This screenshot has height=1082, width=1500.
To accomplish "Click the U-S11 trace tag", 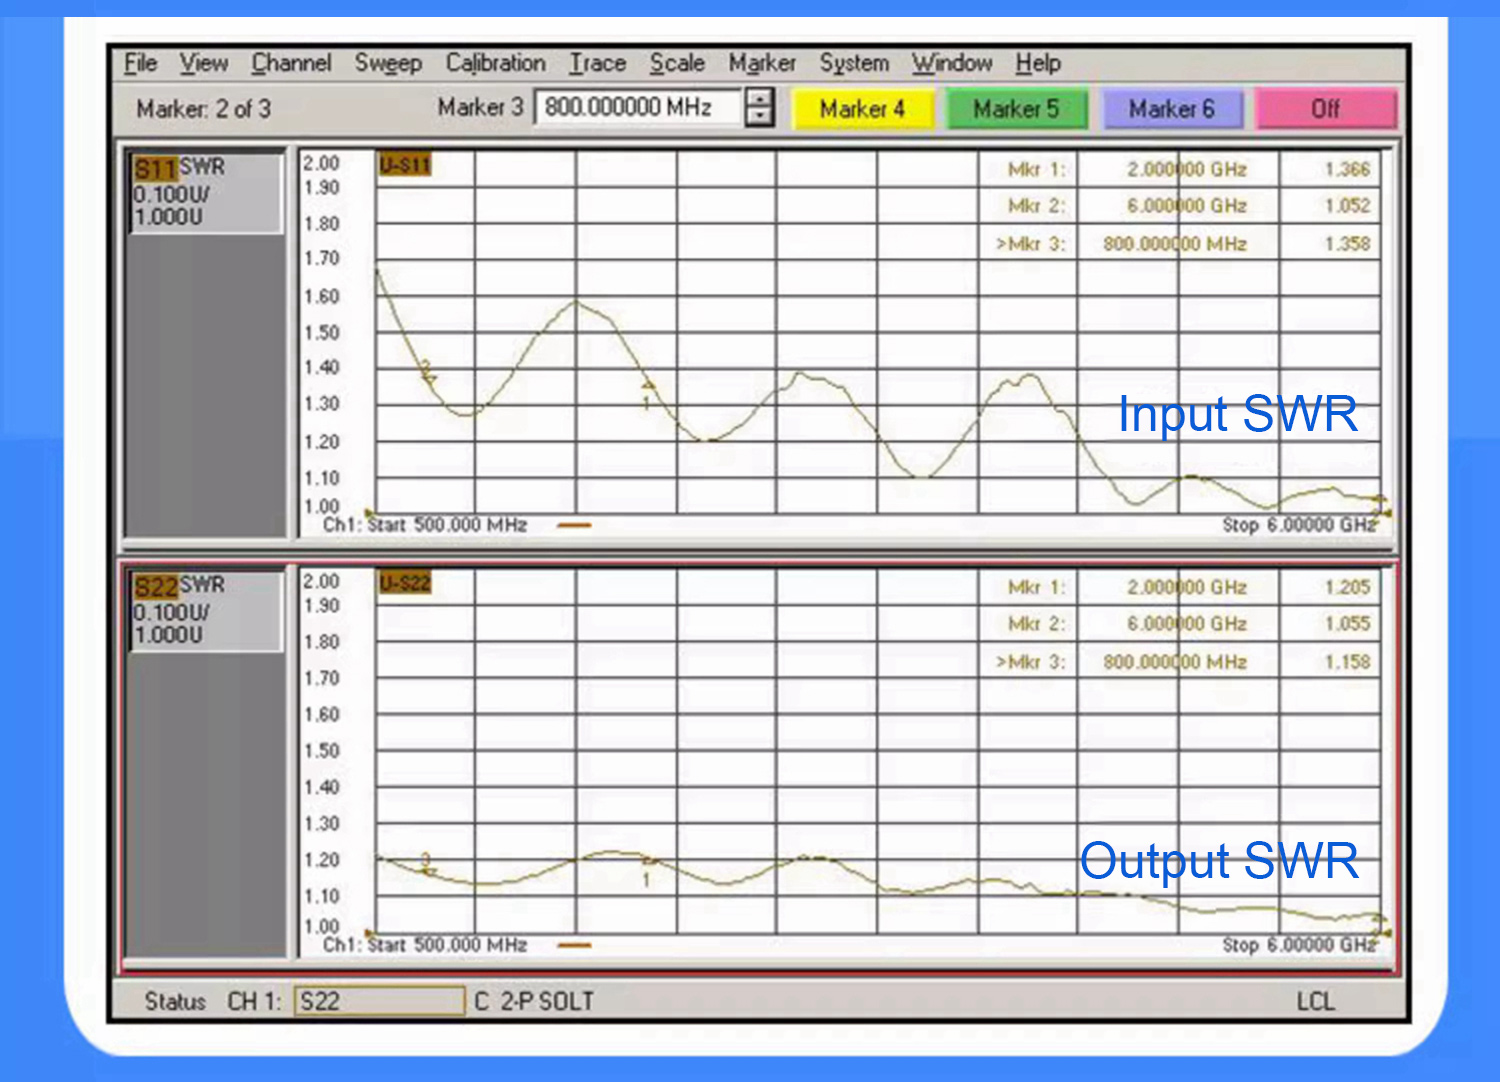I will [x=405, y=164].
